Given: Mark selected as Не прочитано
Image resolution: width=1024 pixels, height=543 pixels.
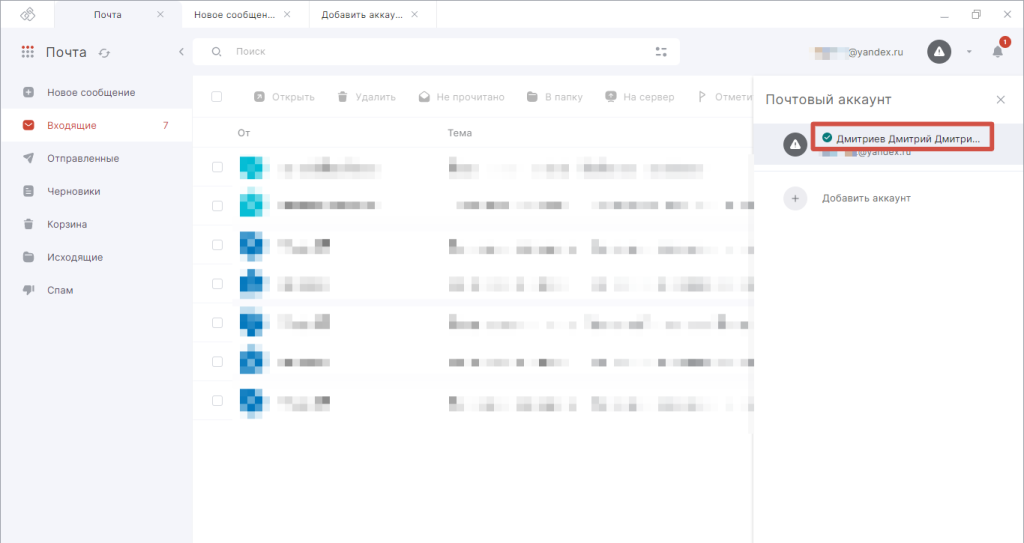Looking at the screenshot, I should [x=462, y=97].
